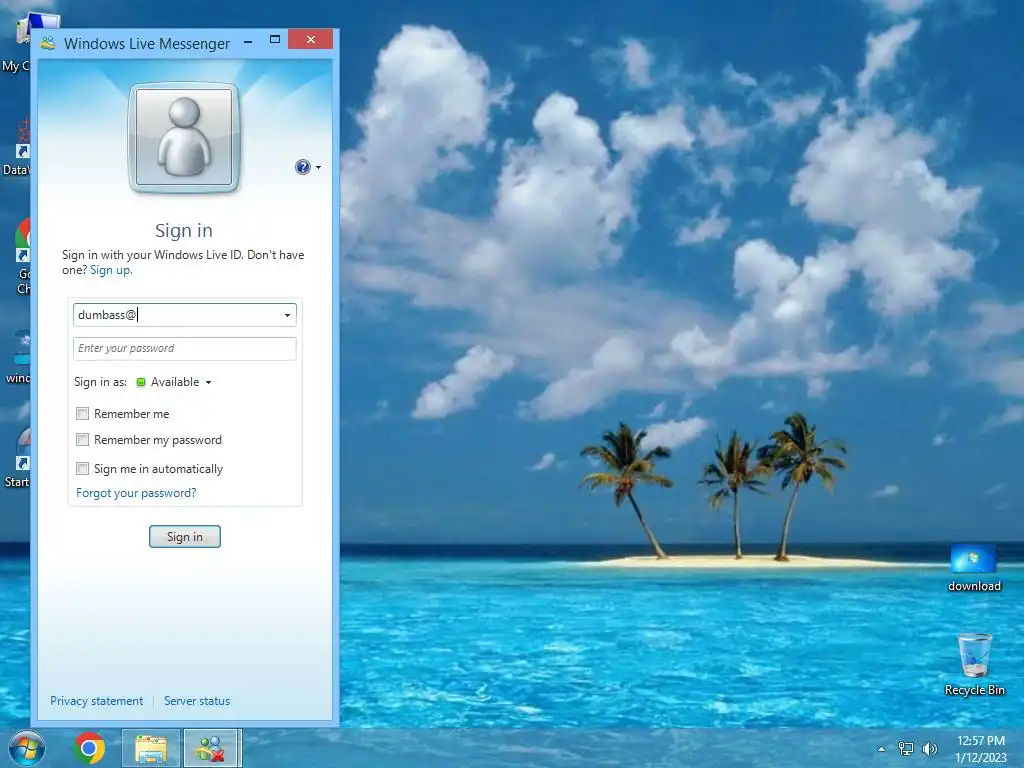
Task: Maximize the Windows Live Messenger window
Action: pyautogui.click(x=275, y=40)
